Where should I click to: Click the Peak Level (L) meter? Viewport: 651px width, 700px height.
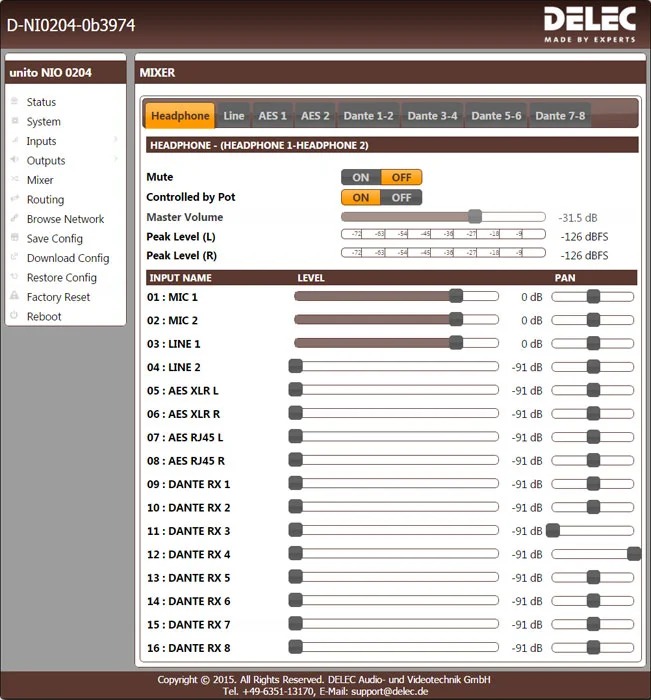[x=443, y=234]
